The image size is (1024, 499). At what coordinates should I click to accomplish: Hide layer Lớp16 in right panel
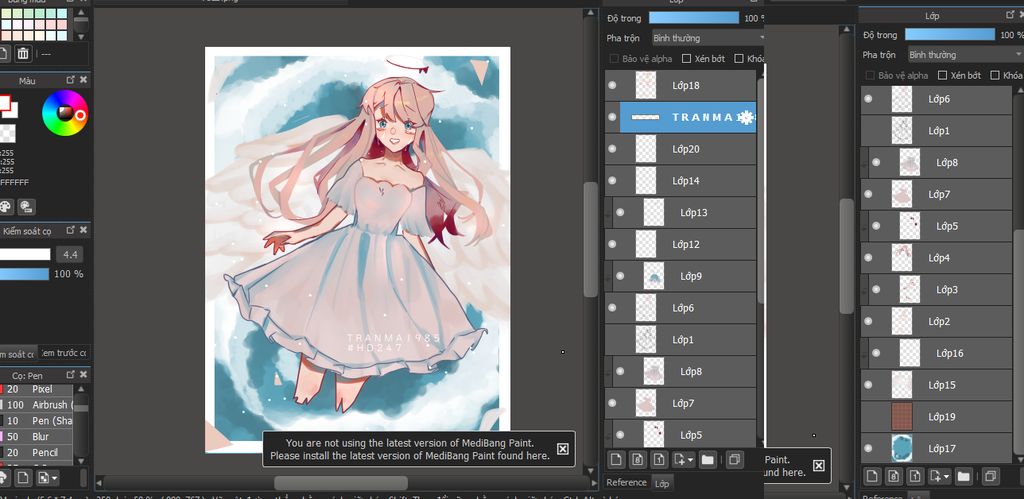click(x=876, y=353)
